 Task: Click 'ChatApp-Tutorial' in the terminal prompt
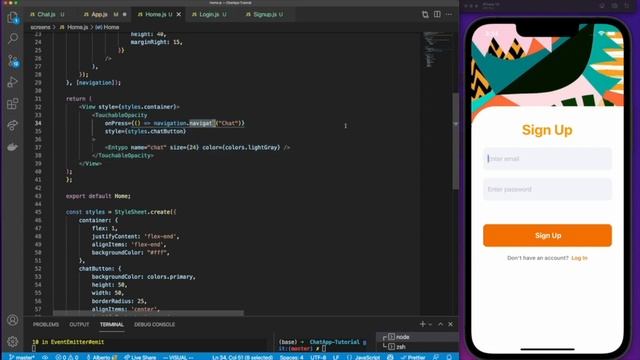[x=334, y=342]
